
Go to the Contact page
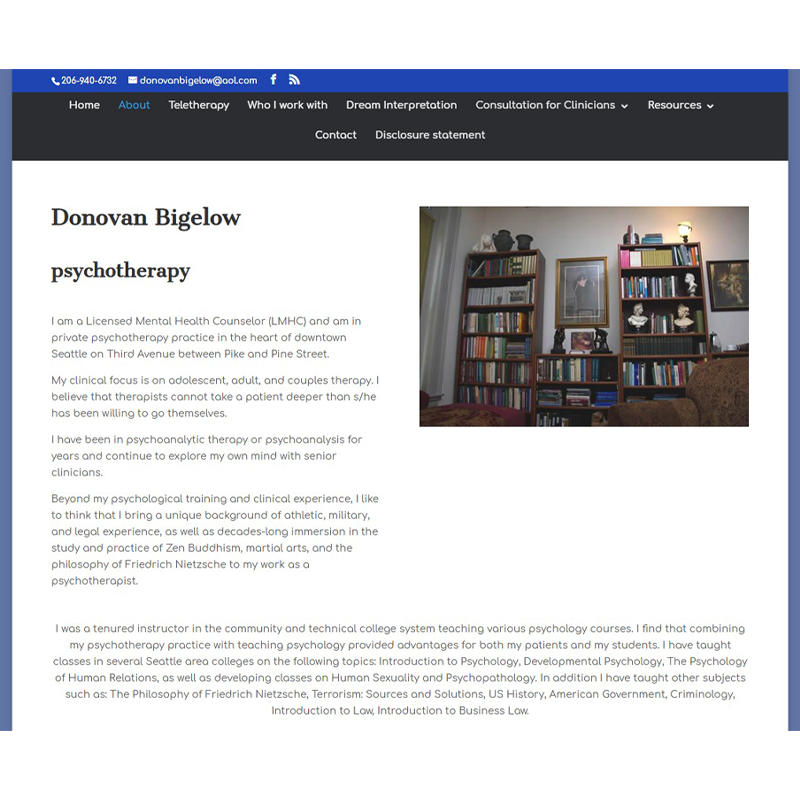pyautogui.click(x=336, y=135)
